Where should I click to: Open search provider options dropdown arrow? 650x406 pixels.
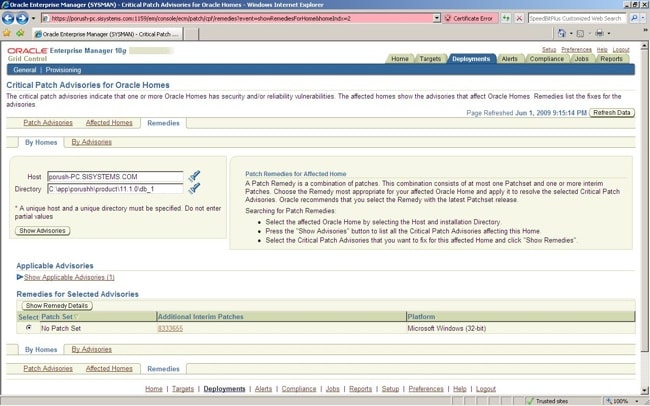643,18
